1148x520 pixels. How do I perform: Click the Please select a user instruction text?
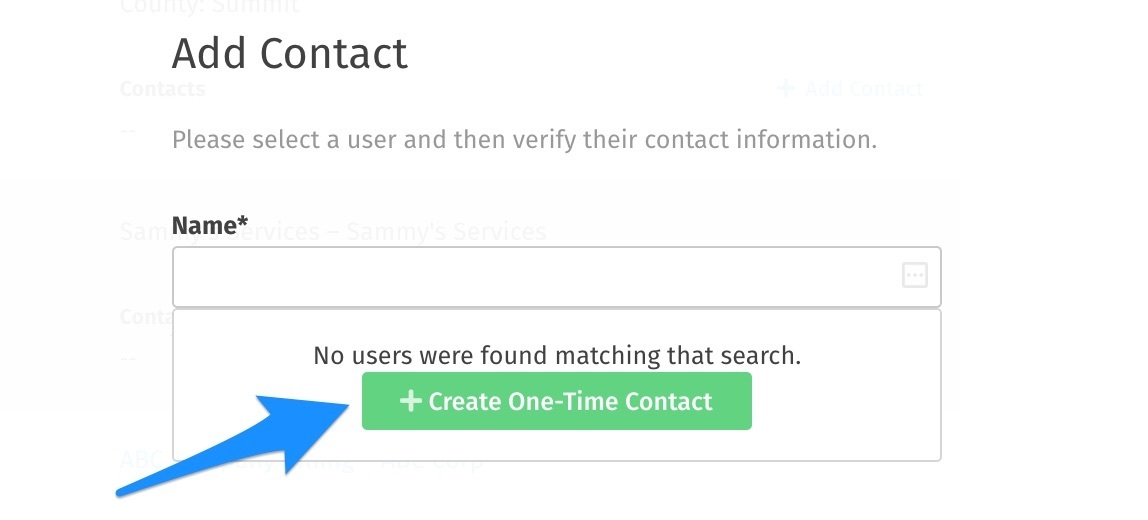(524, 139)
